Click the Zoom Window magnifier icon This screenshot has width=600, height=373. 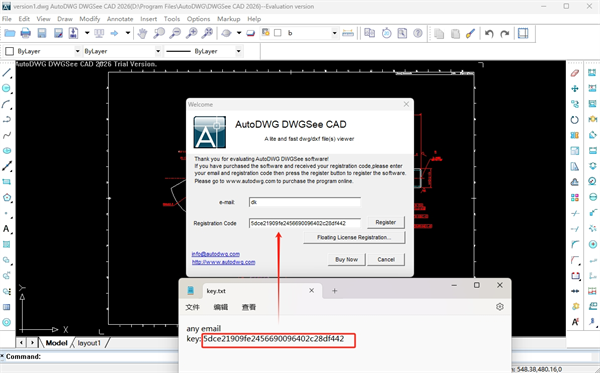pos(159,33)
